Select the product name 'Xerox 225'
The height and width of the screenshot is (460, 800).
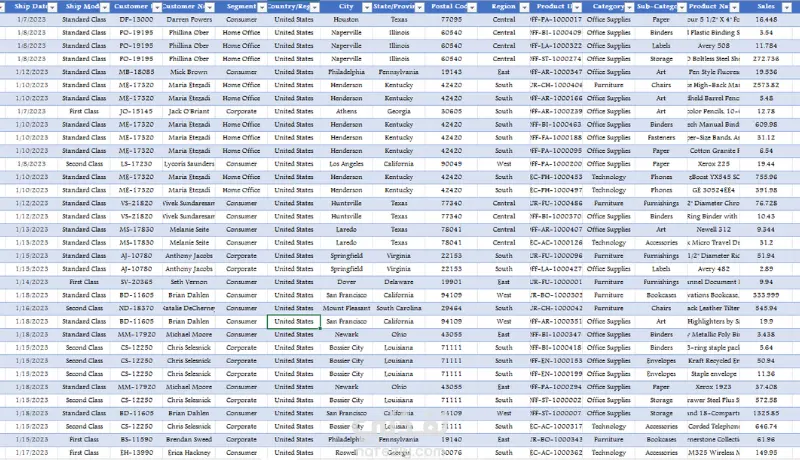(713, 164)
